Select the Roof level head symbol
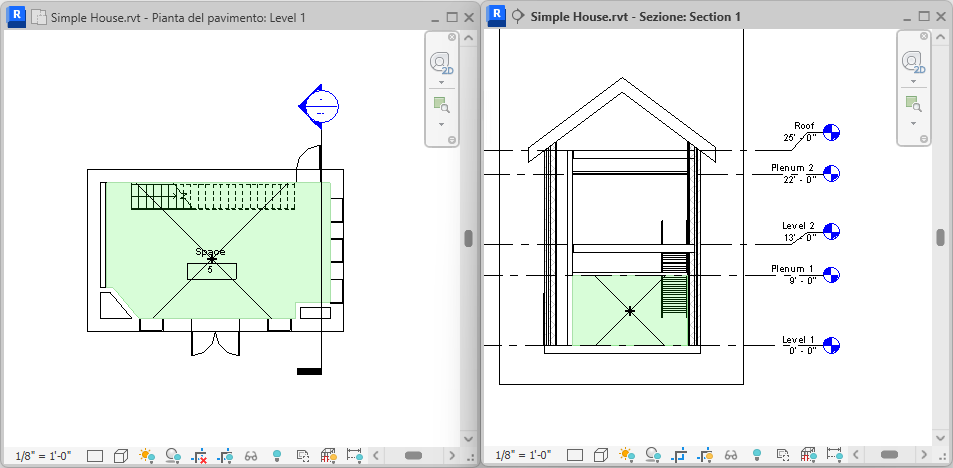 831,132
